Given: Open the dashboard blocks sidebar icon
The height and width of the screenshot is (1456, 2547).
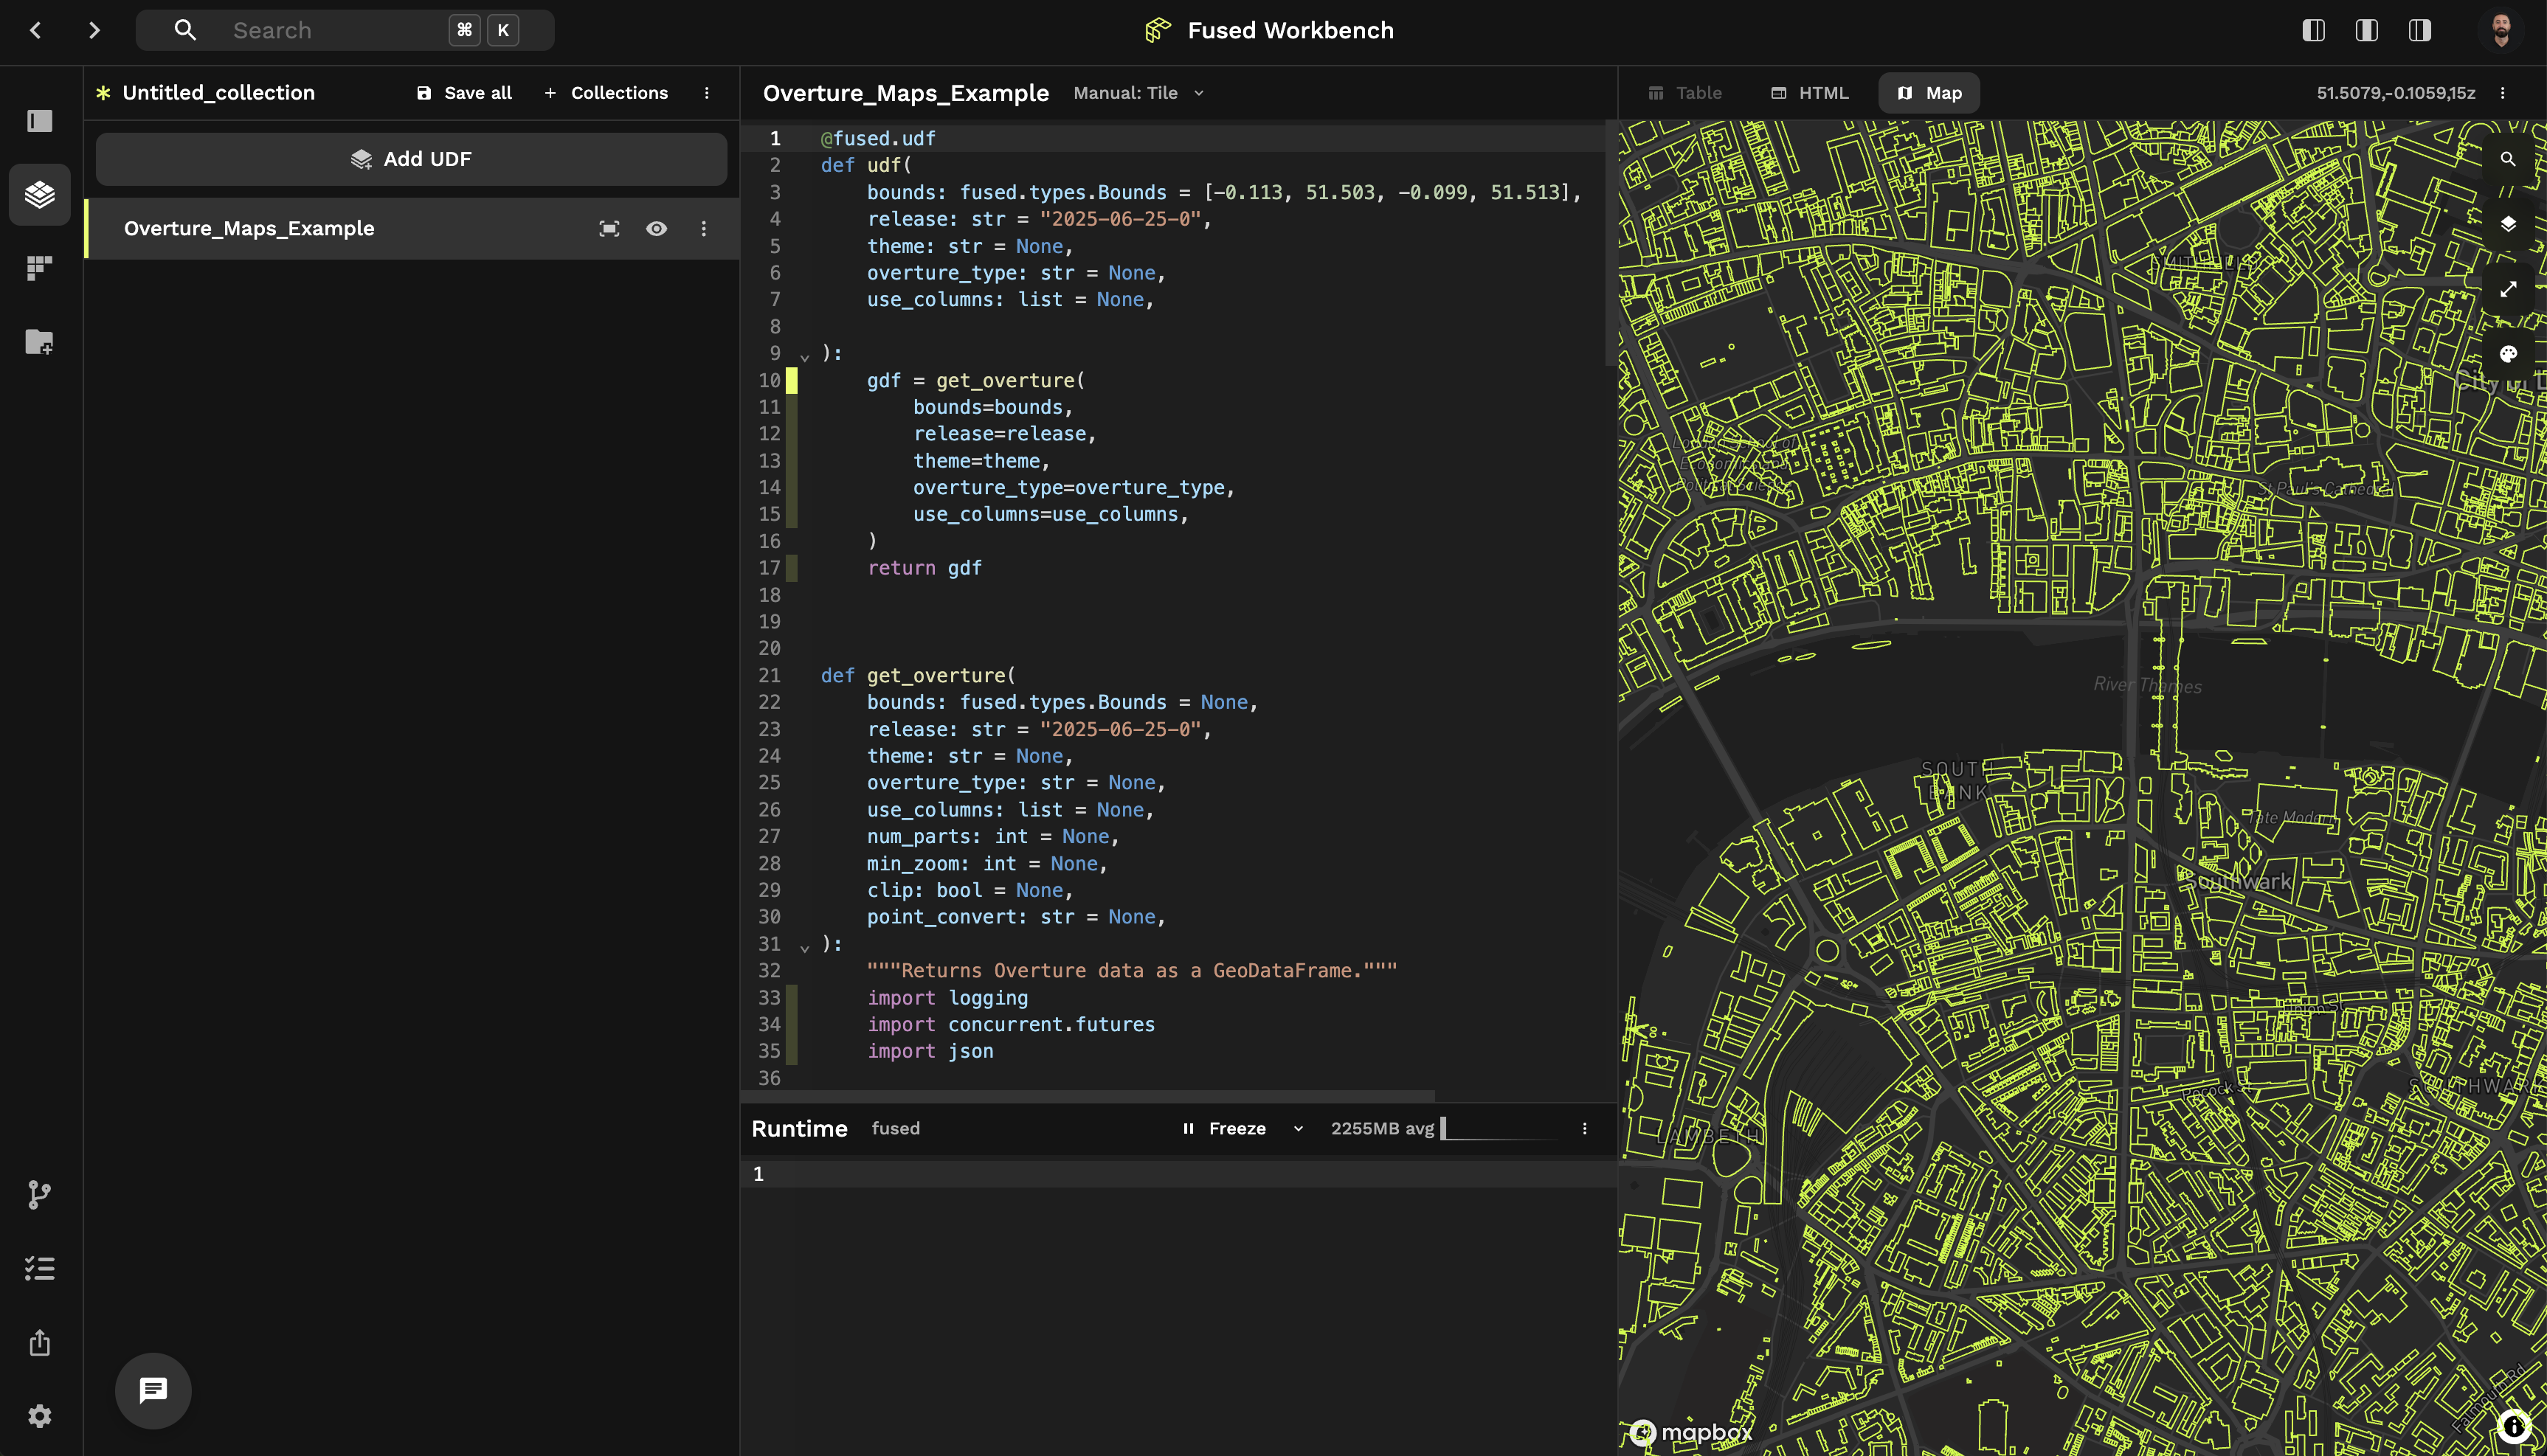Looking at the screenshot, I should click(40, 268).
